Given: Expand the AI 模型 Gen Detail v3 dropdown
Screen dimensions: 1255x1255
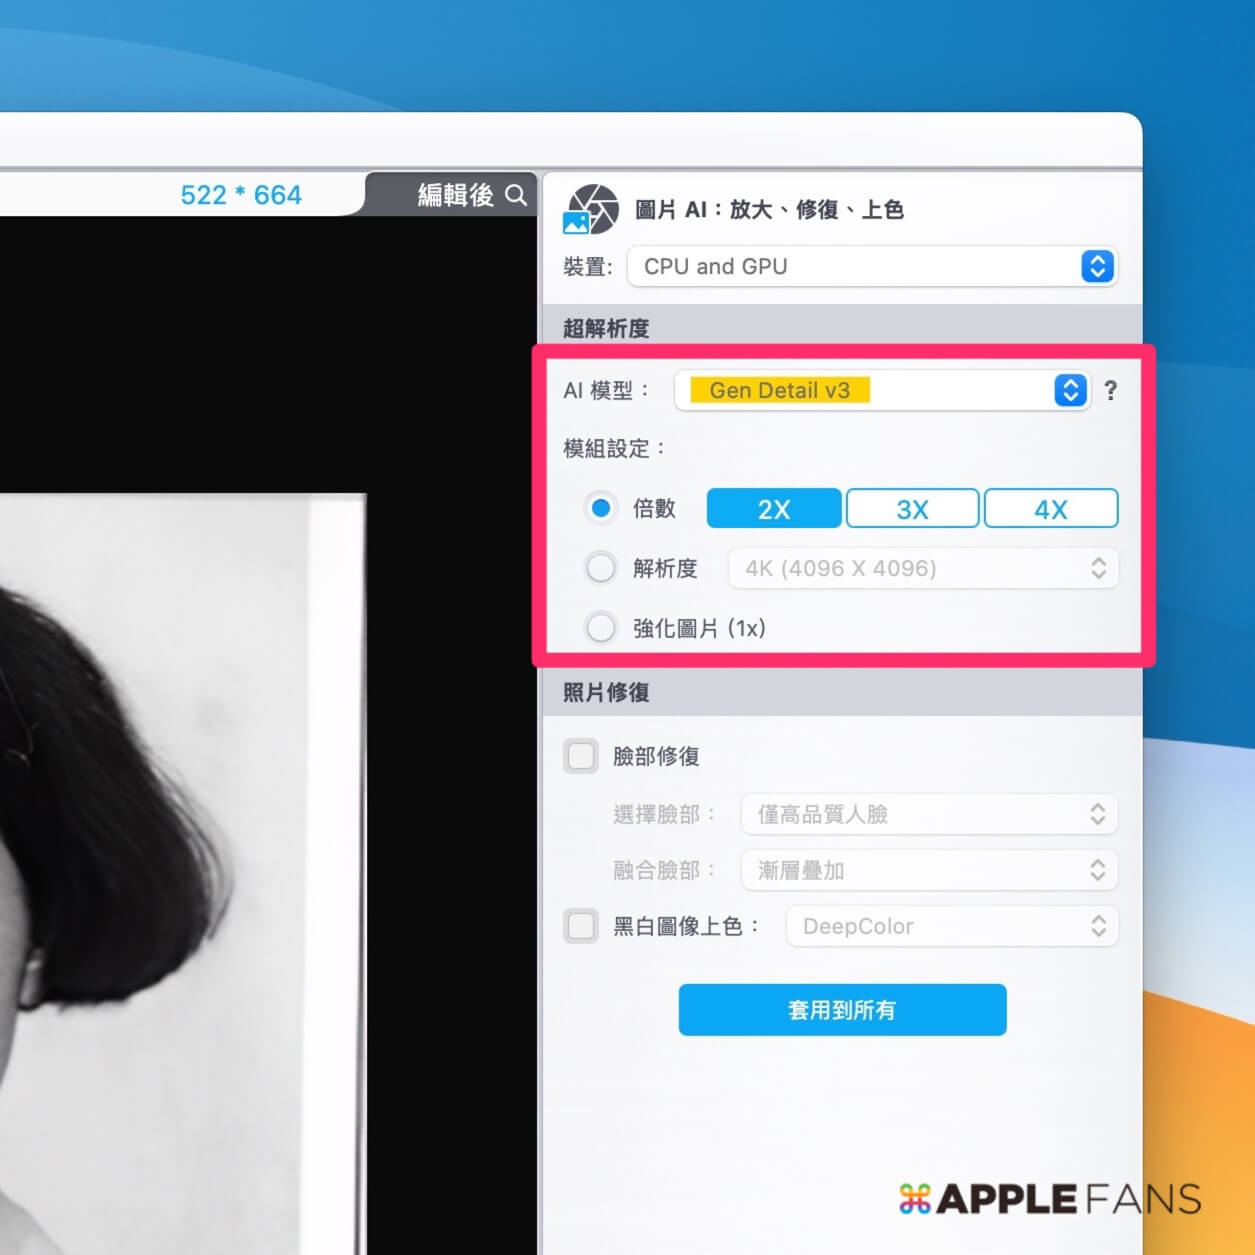Looking at the screenshot, I should pyautogui.click(x=881, y=391).
